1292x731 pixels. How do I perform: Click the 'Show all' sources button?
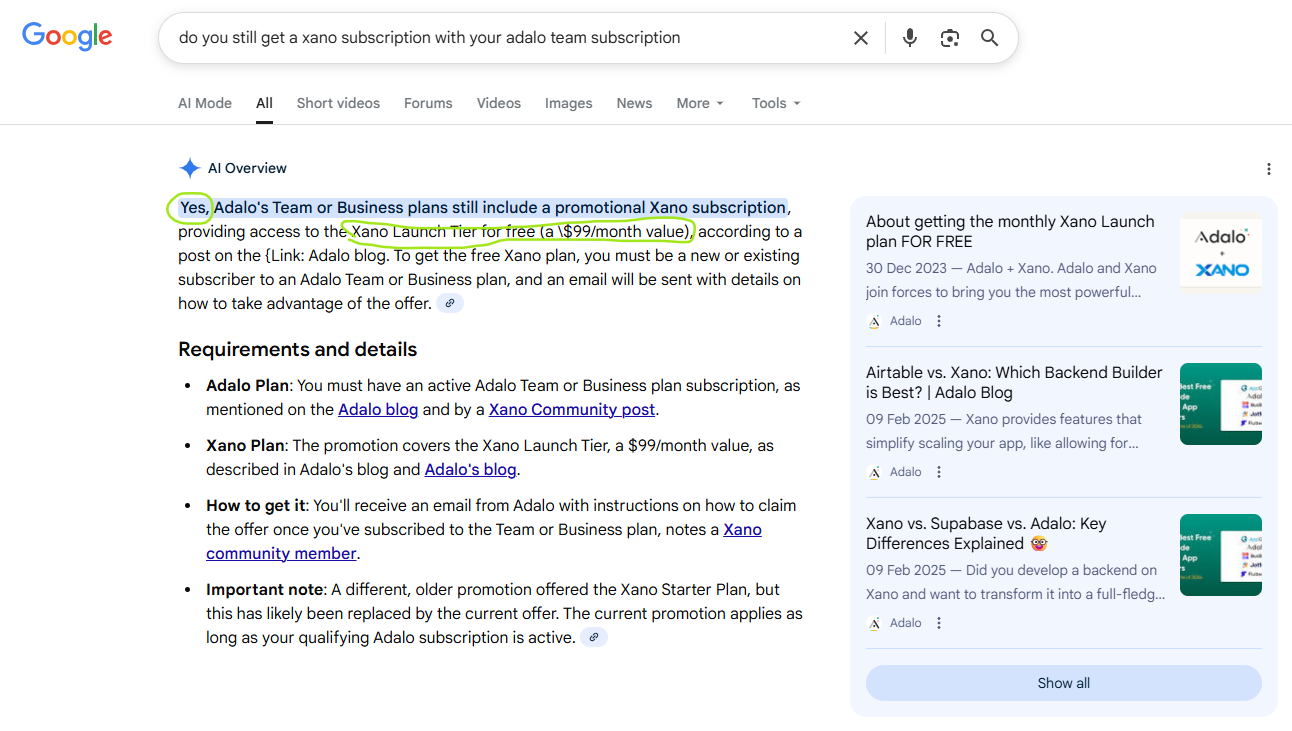click(1064, 683)
